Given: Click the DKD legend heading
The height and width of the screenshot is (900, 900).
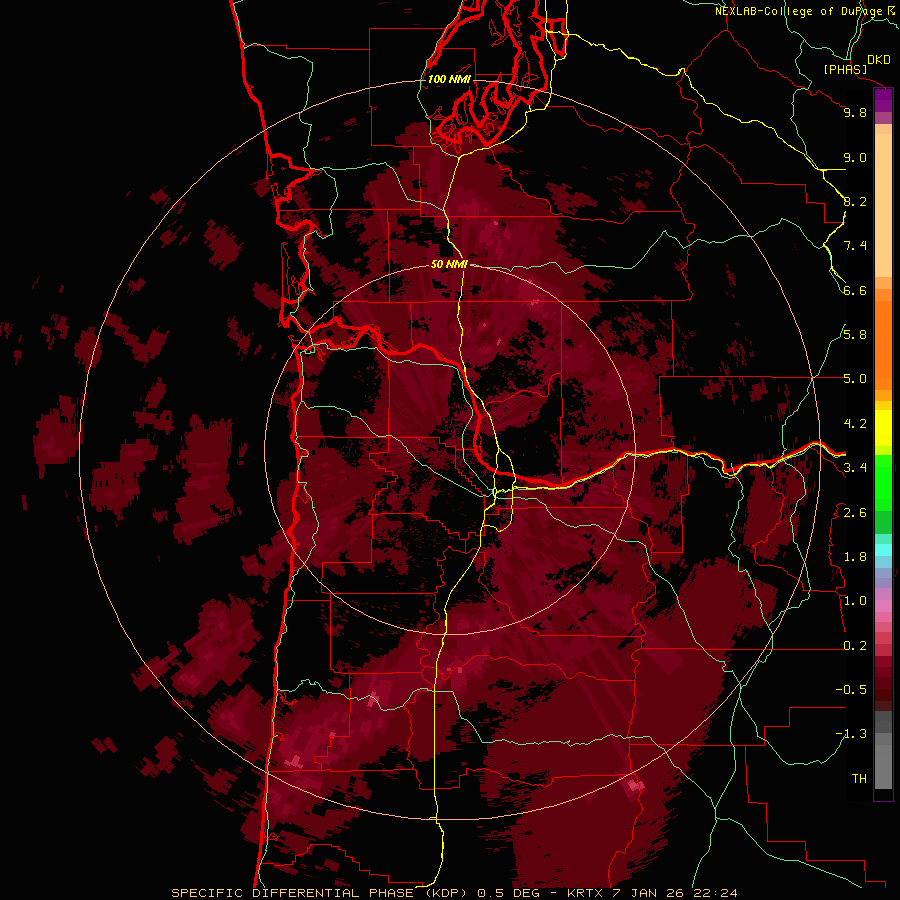Looking at the screenshot, I should [x=879, y=60].
